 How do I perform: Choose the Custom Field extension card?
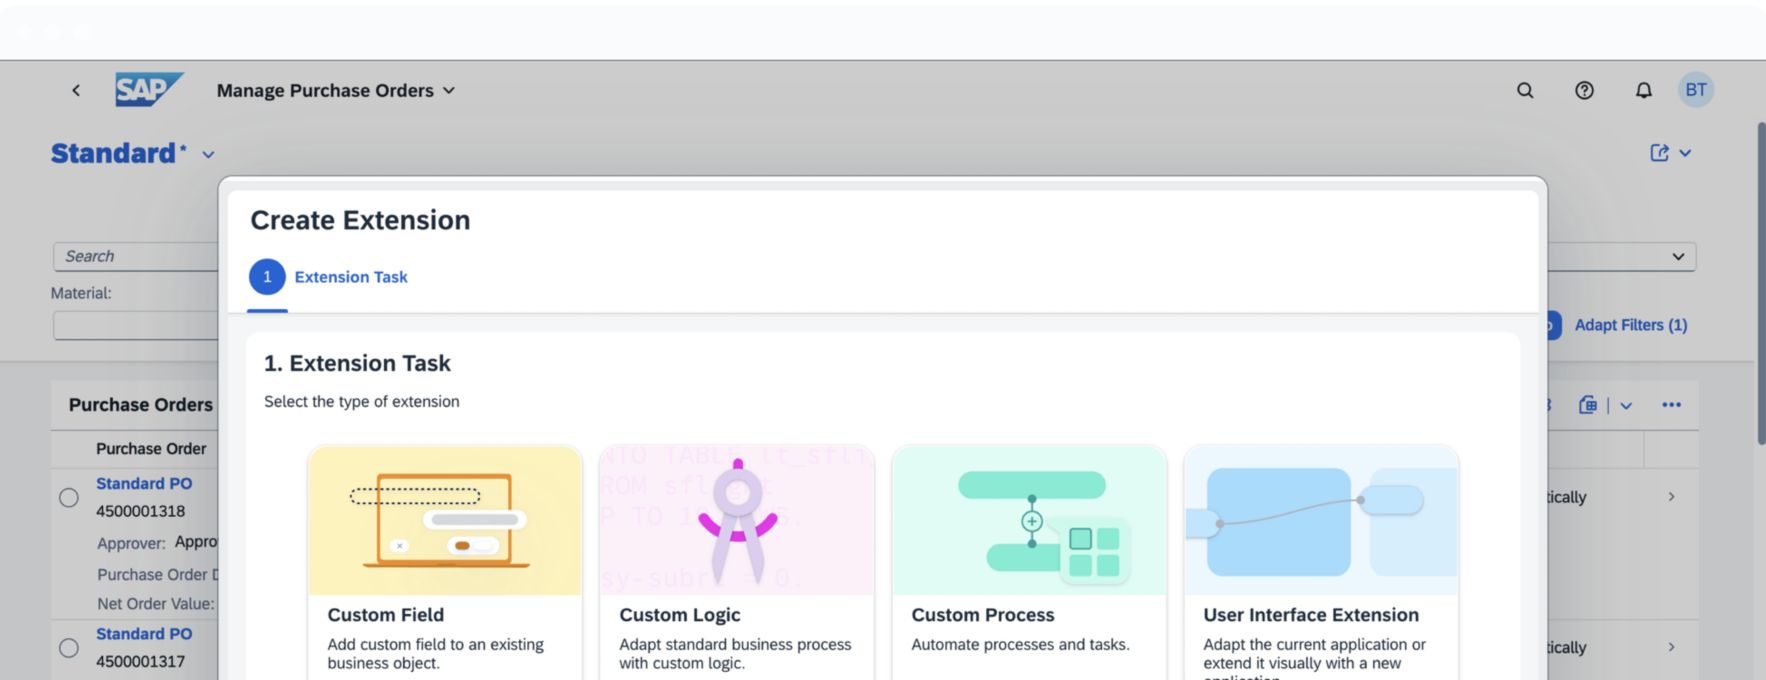[x=445, y=560]
